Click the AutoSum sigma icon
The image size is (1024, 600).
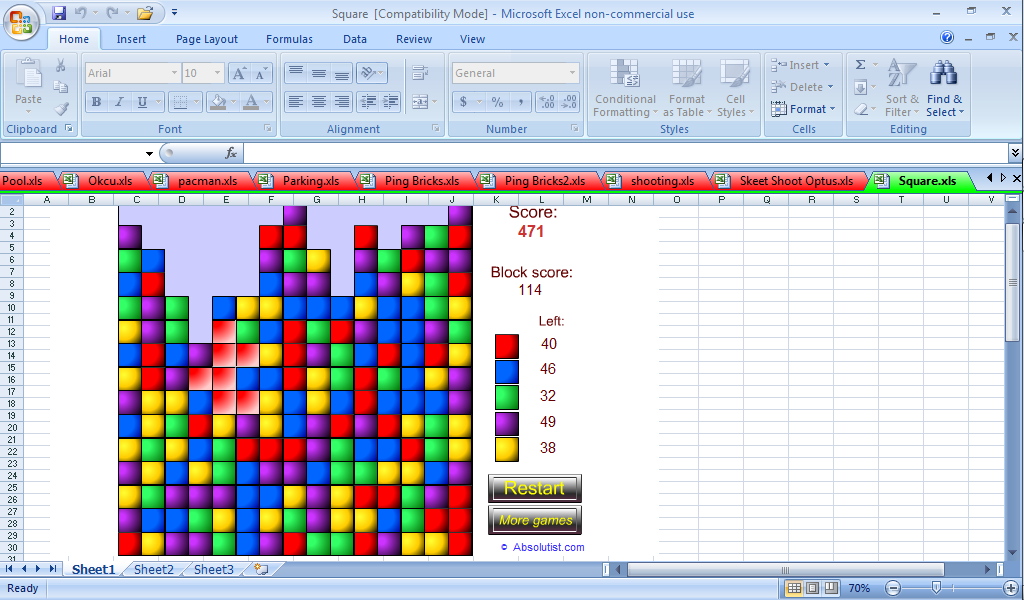pos(860,65)
